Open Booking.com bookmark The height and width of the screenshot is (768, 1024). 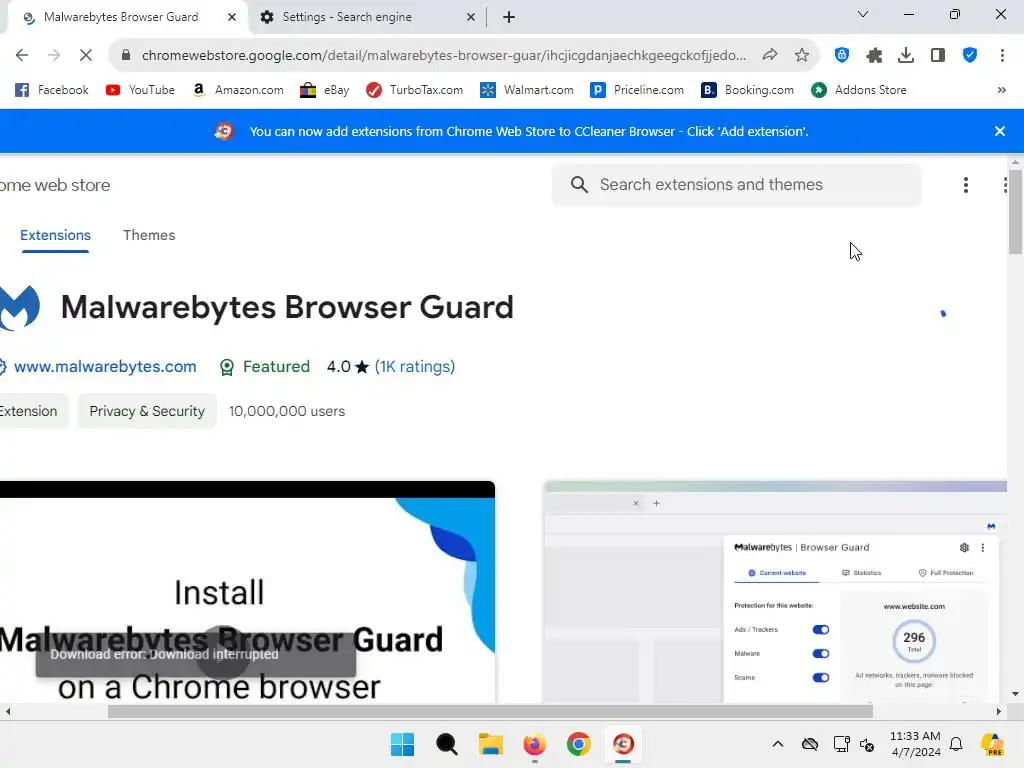747,90
